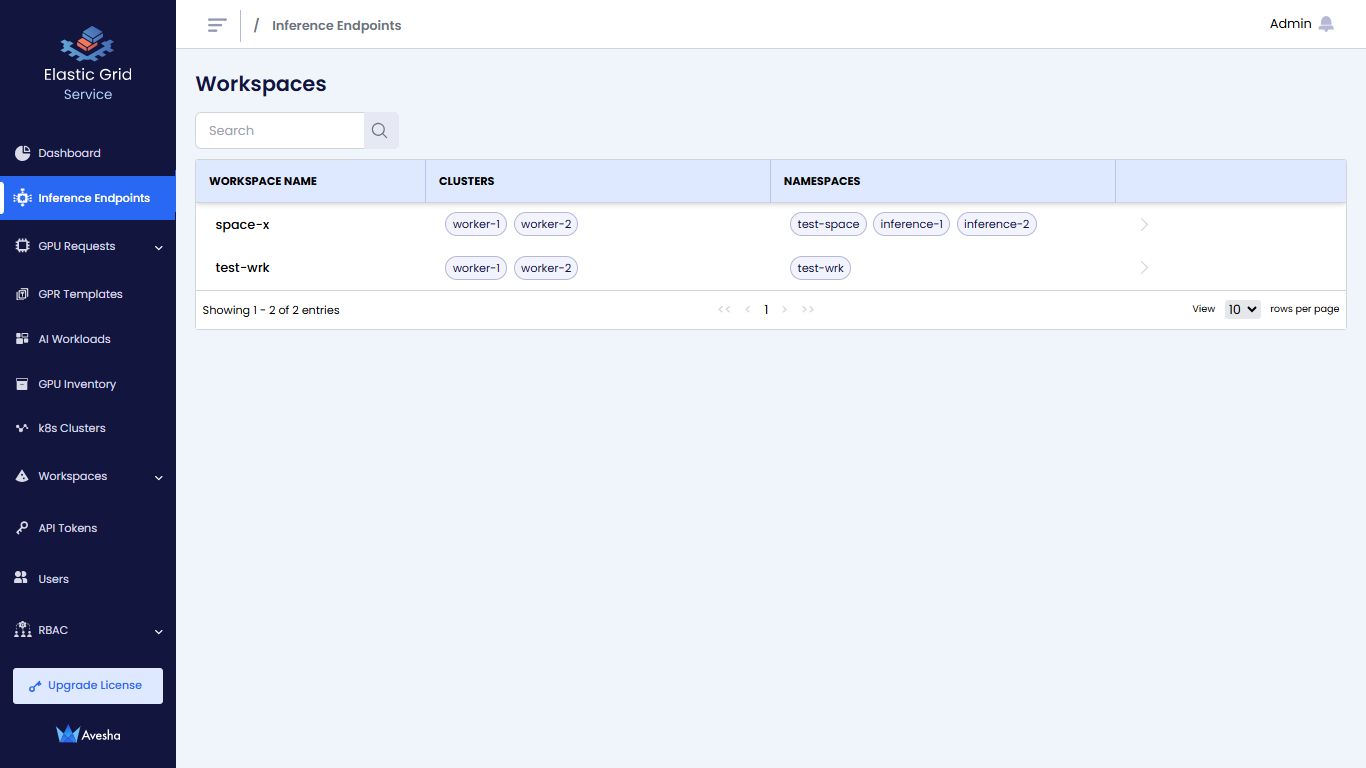Click the Dashboard pie chart icon
This screenshot has width=1366, height=768.
point(22,153)
